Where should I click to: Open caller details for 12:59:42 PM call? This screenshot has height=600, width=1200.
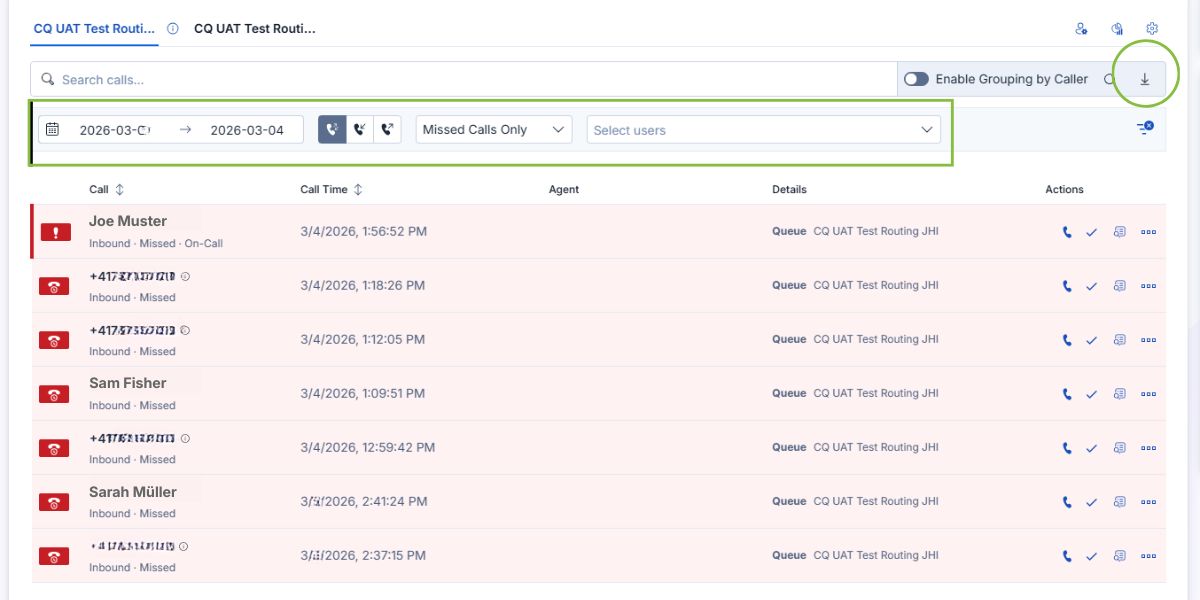tap(1120, 448)
